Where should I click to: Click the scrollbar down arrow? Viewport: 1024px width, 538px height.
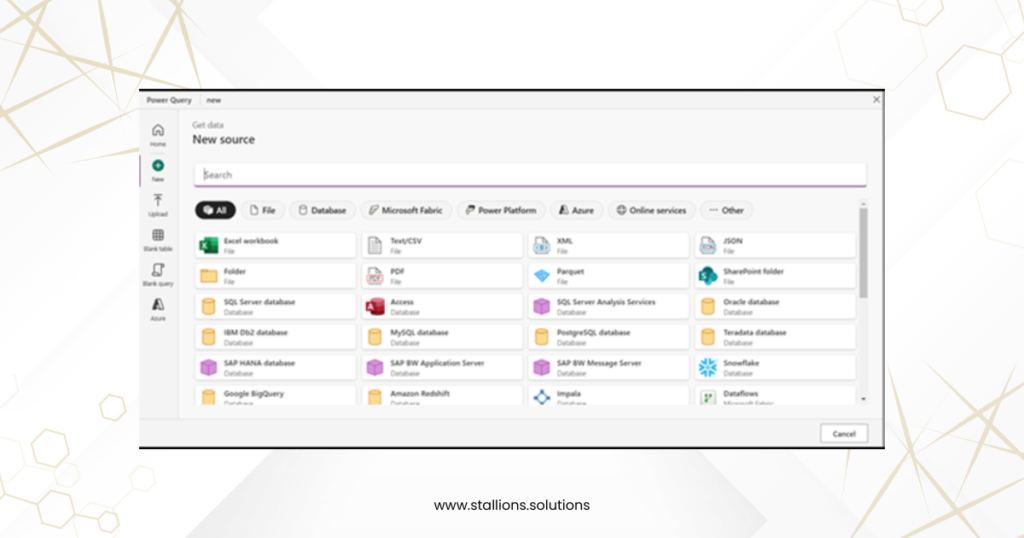pos(863,399)
